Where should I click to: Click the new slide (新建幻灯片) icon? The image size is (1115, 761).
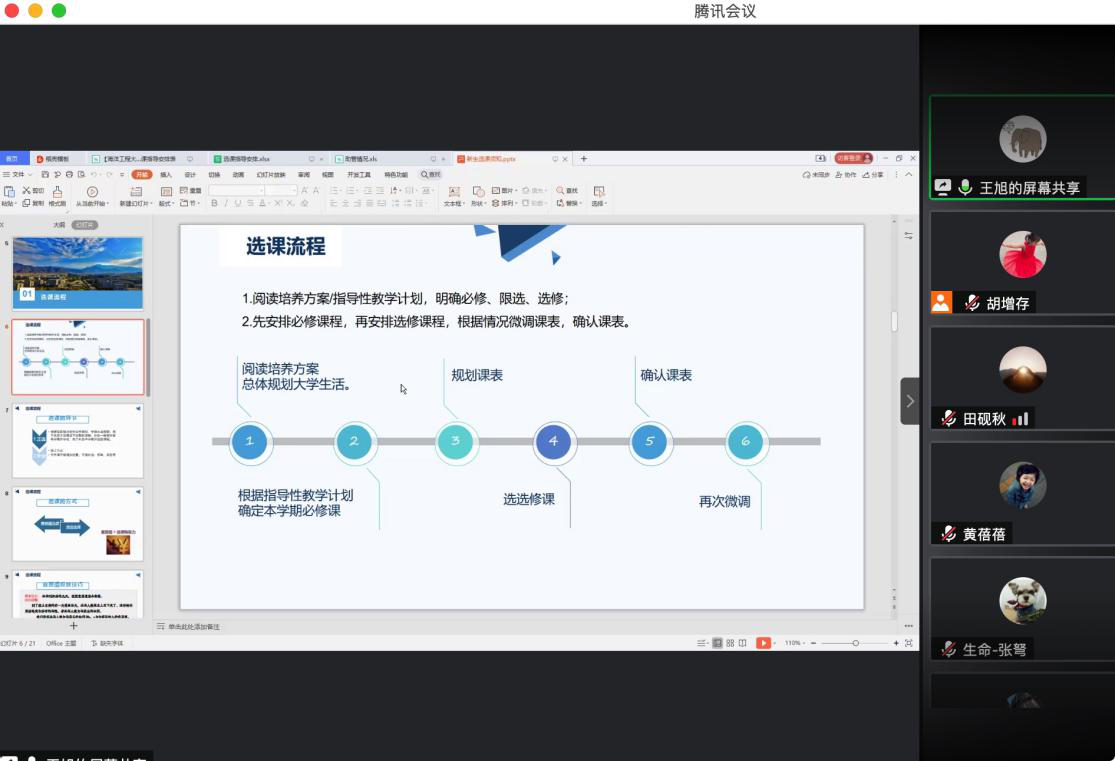point(136,191)
